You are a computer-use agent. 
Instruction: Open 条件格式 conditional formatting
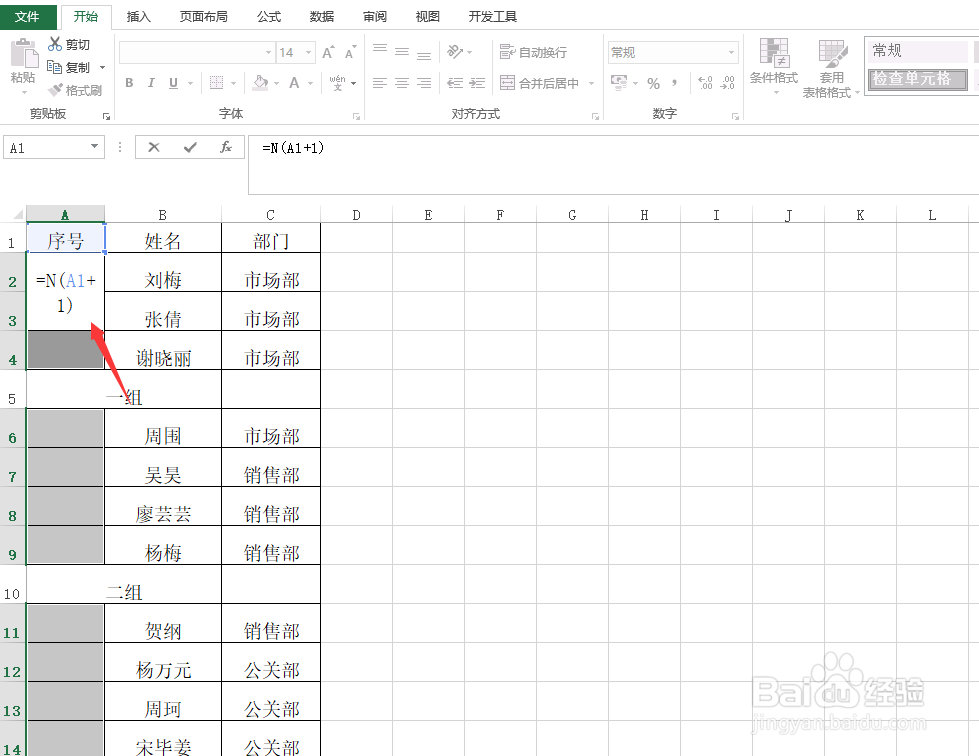(775, 67)
